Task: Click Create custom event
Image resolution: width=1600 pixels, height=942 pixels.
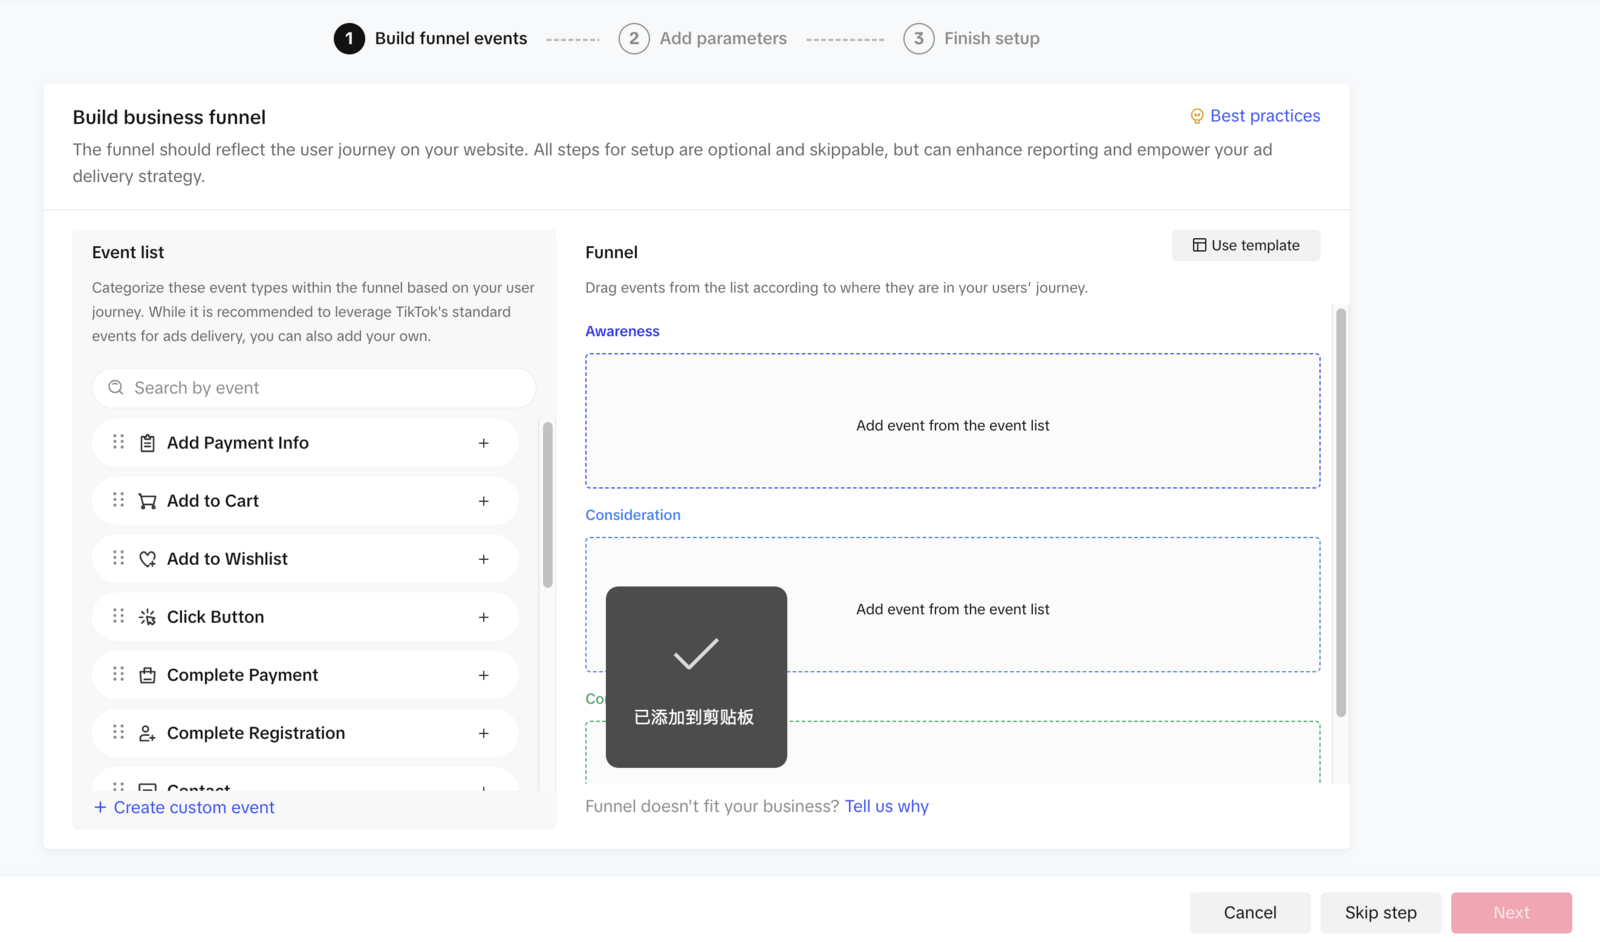Action: pos(184,807)
